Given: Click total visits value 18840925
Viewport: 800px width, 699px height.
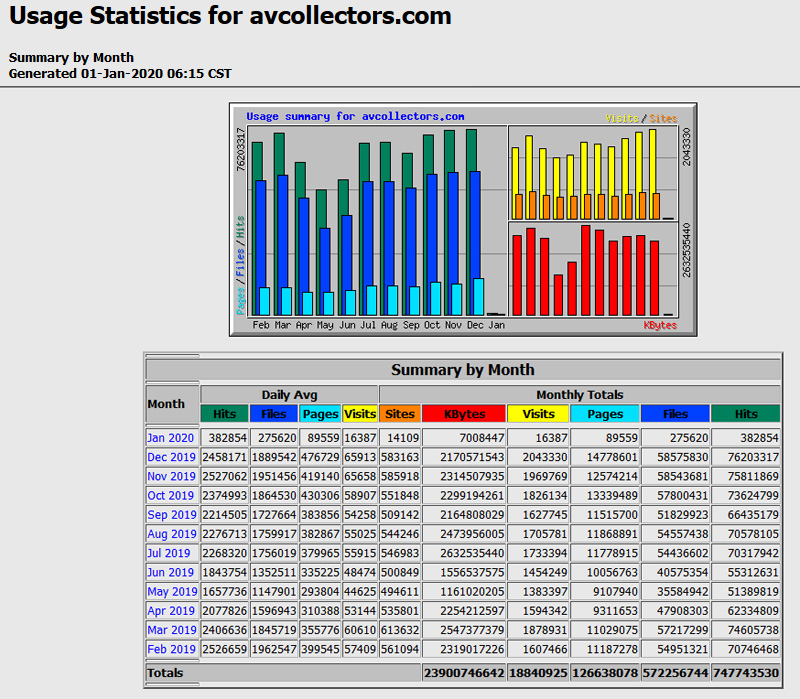Looking at the screenshot, I should coord(538,673).
